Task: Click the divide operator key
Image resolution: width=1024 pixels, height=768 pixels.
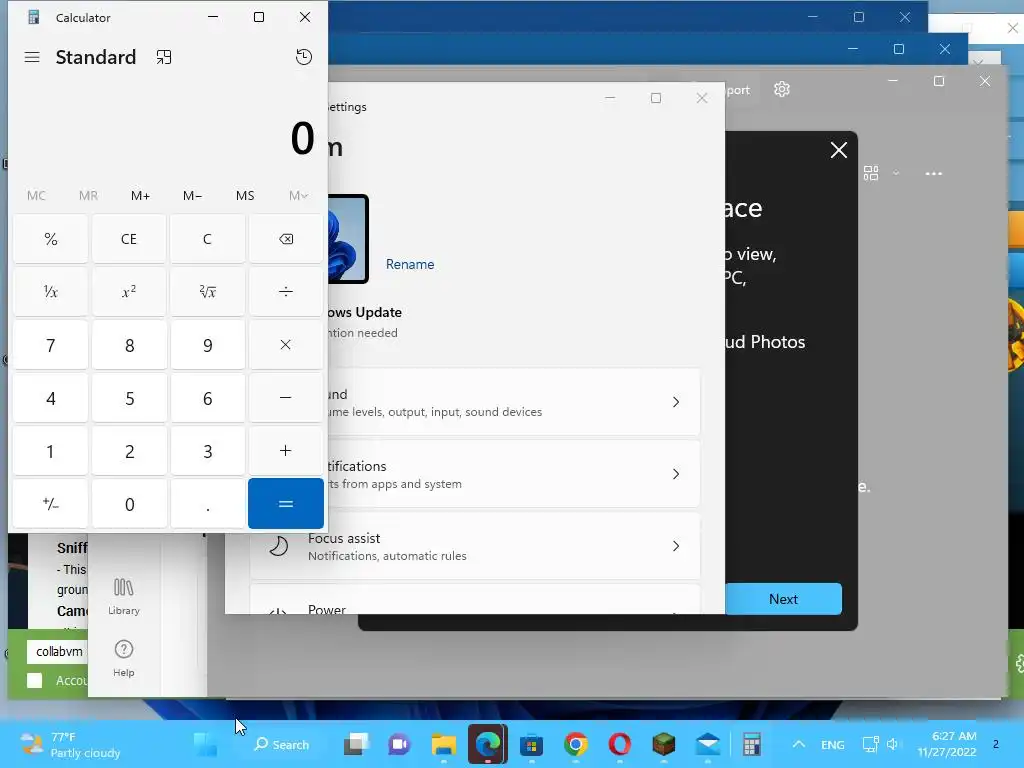Action: click(x=286, y=291)
